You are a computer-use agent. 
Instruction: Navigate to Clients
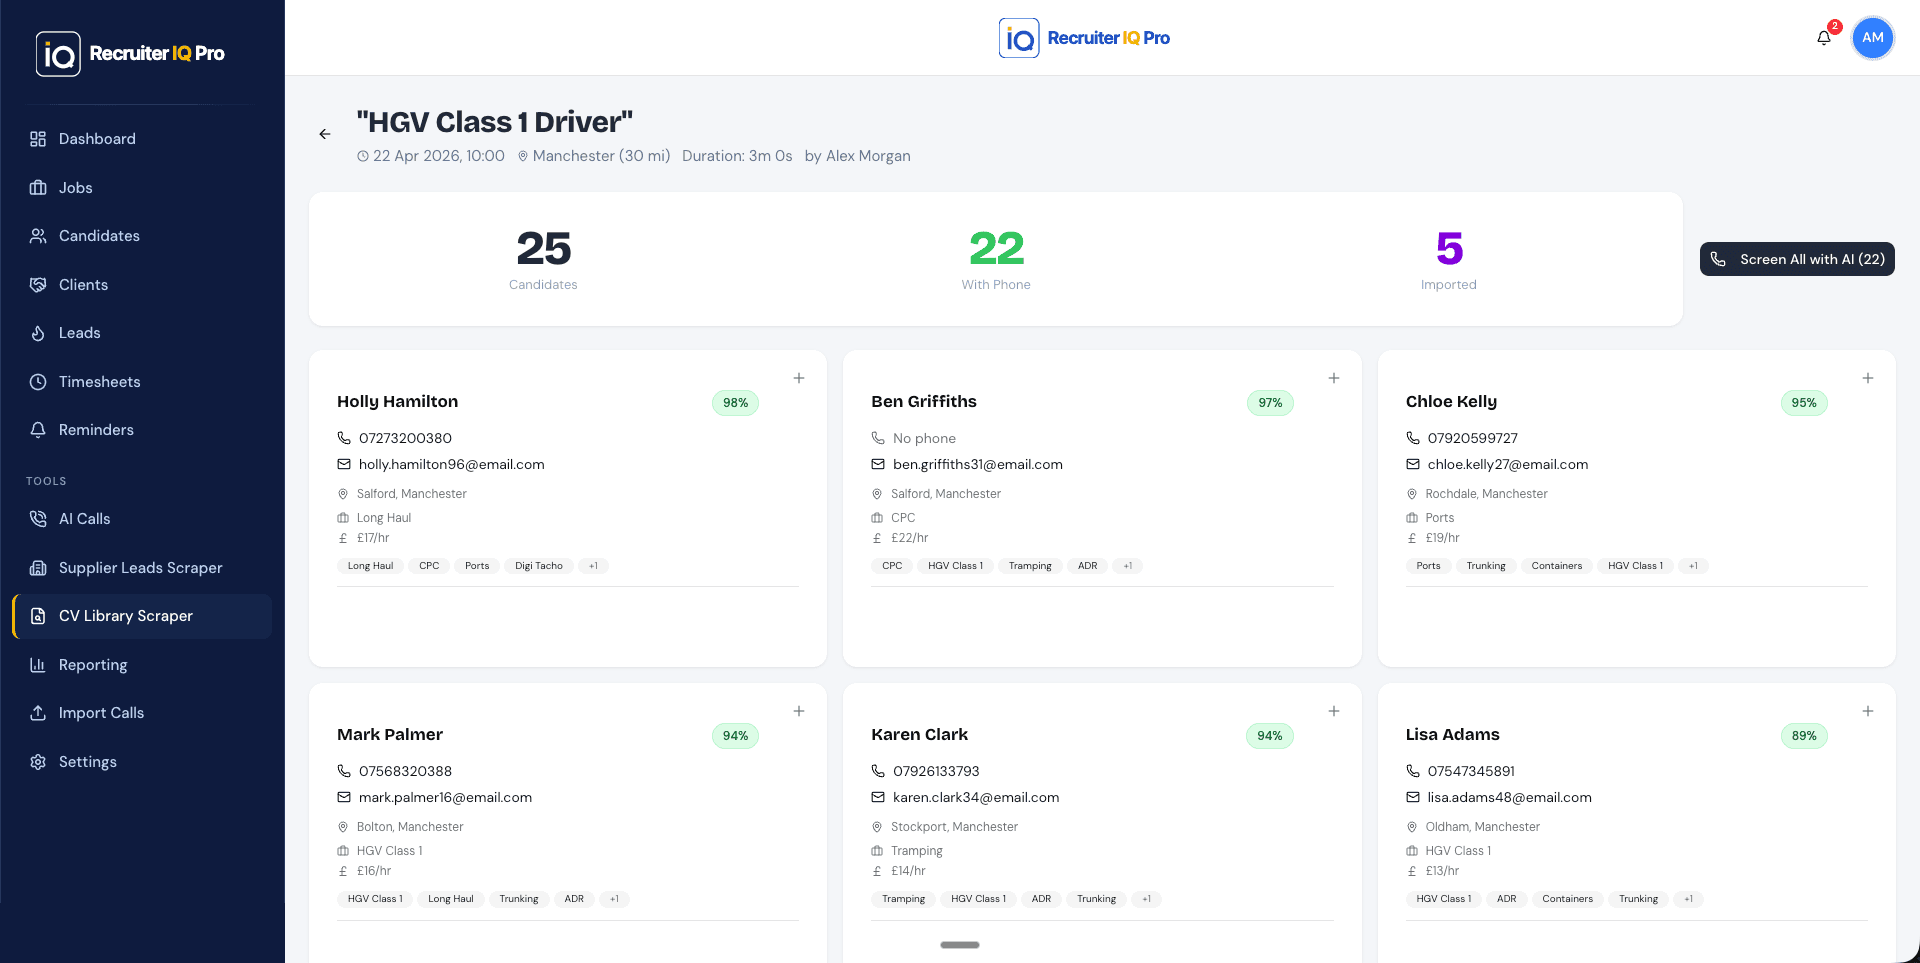[x=142, y=285]
